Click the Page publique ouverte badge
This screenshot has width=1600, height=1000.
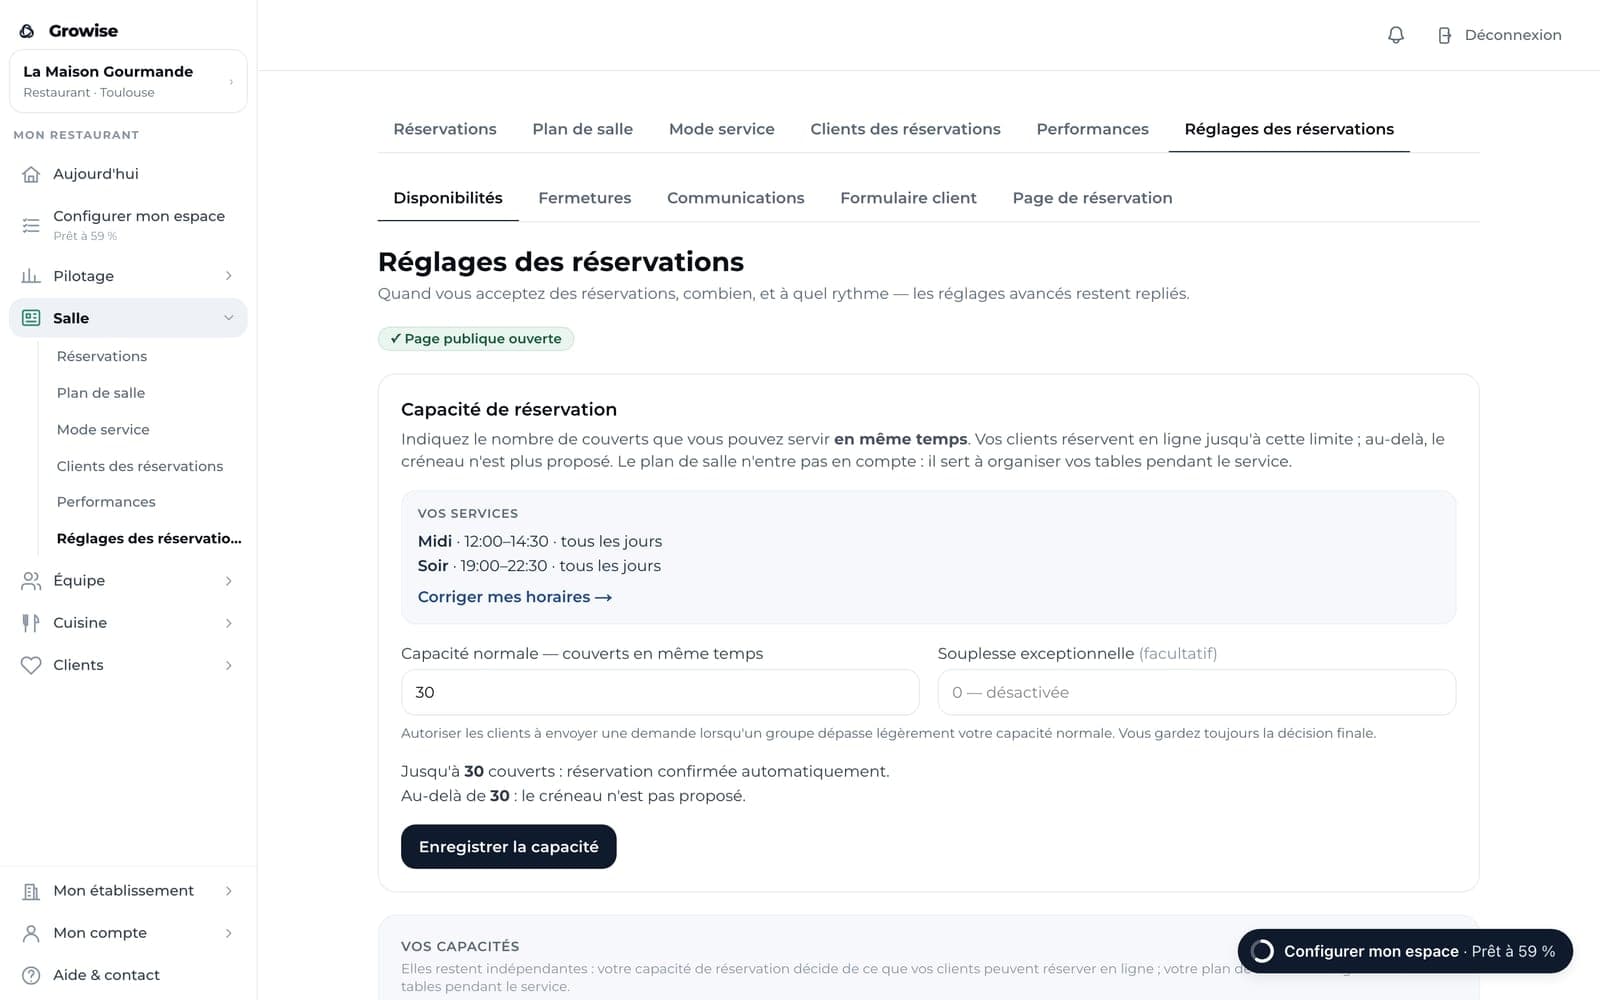476,339
